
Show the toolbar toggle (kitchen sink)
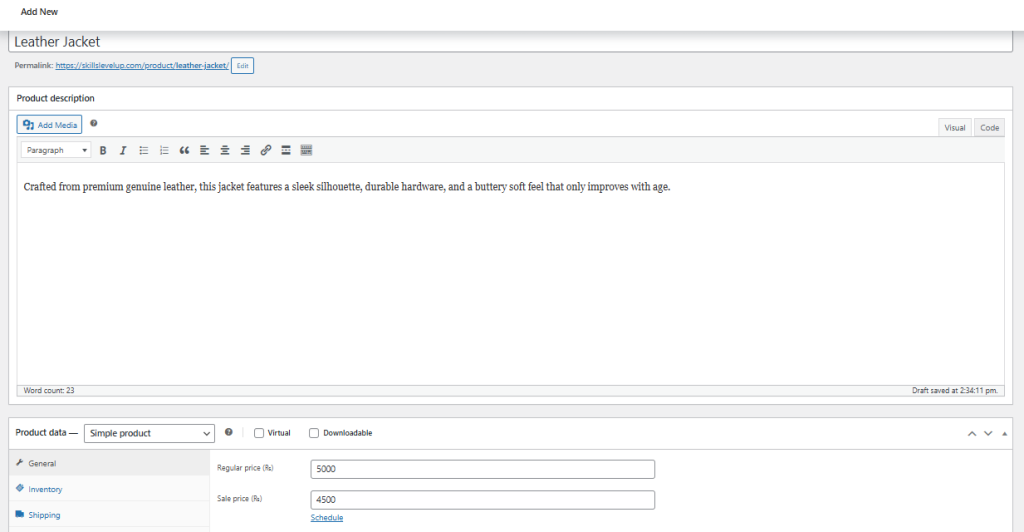pyautogui.click(x=307, y=150)
